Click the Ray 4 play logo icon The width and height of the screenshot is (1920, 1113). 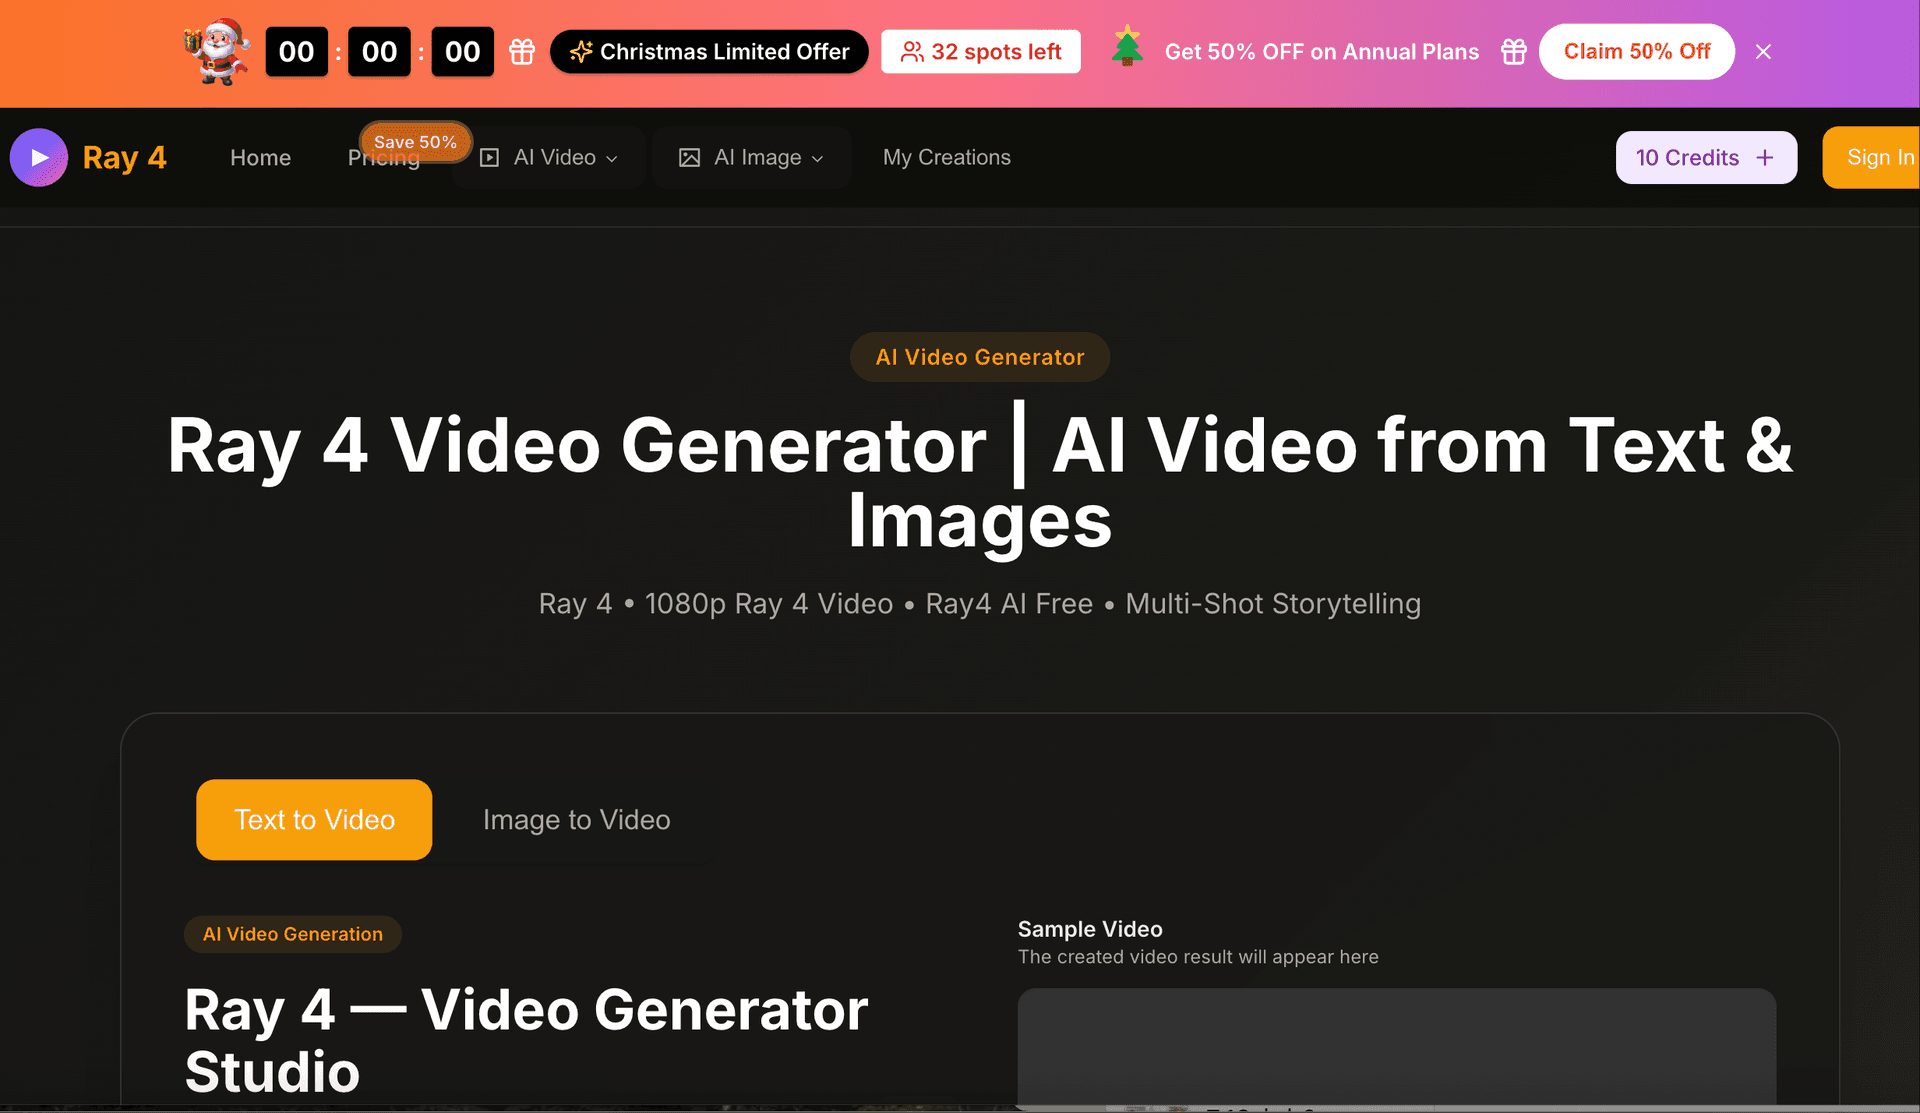point(39,158)
